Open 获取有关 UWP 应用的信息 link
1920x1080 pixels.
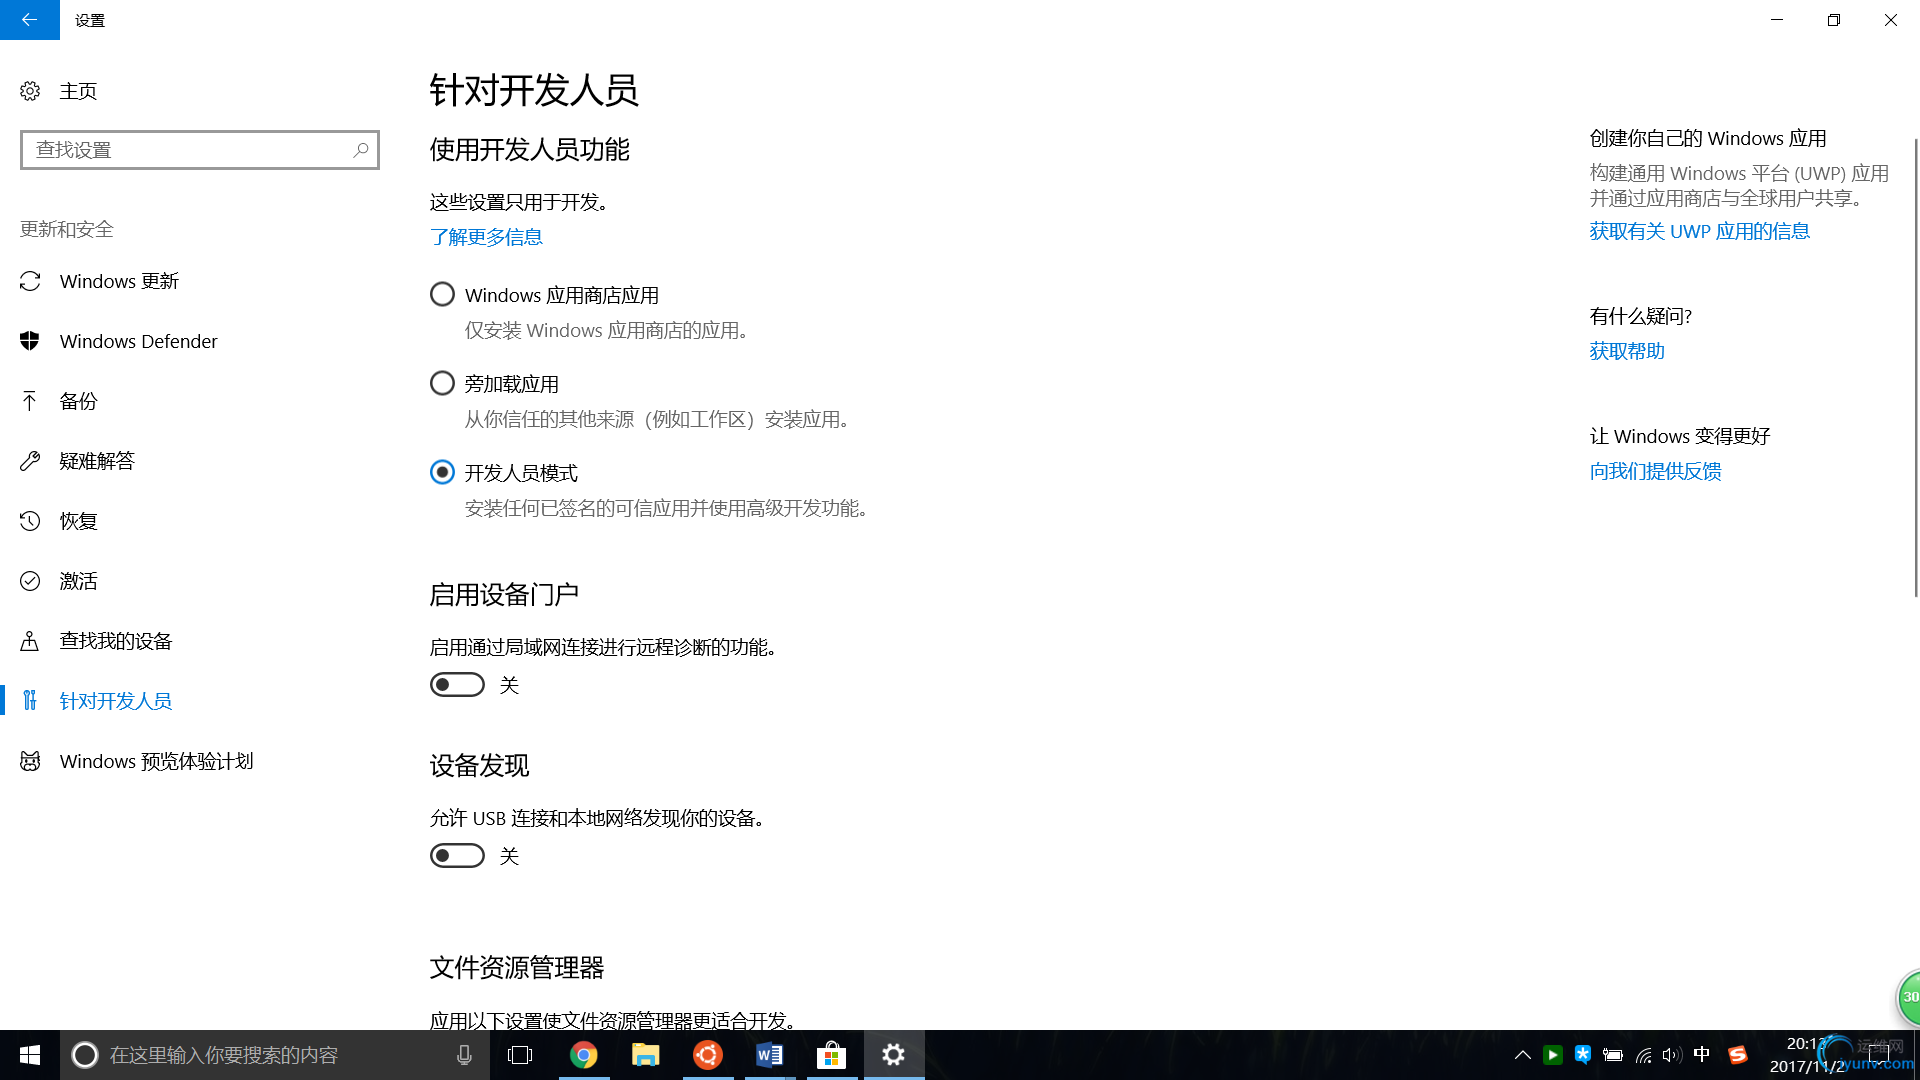1699,231
